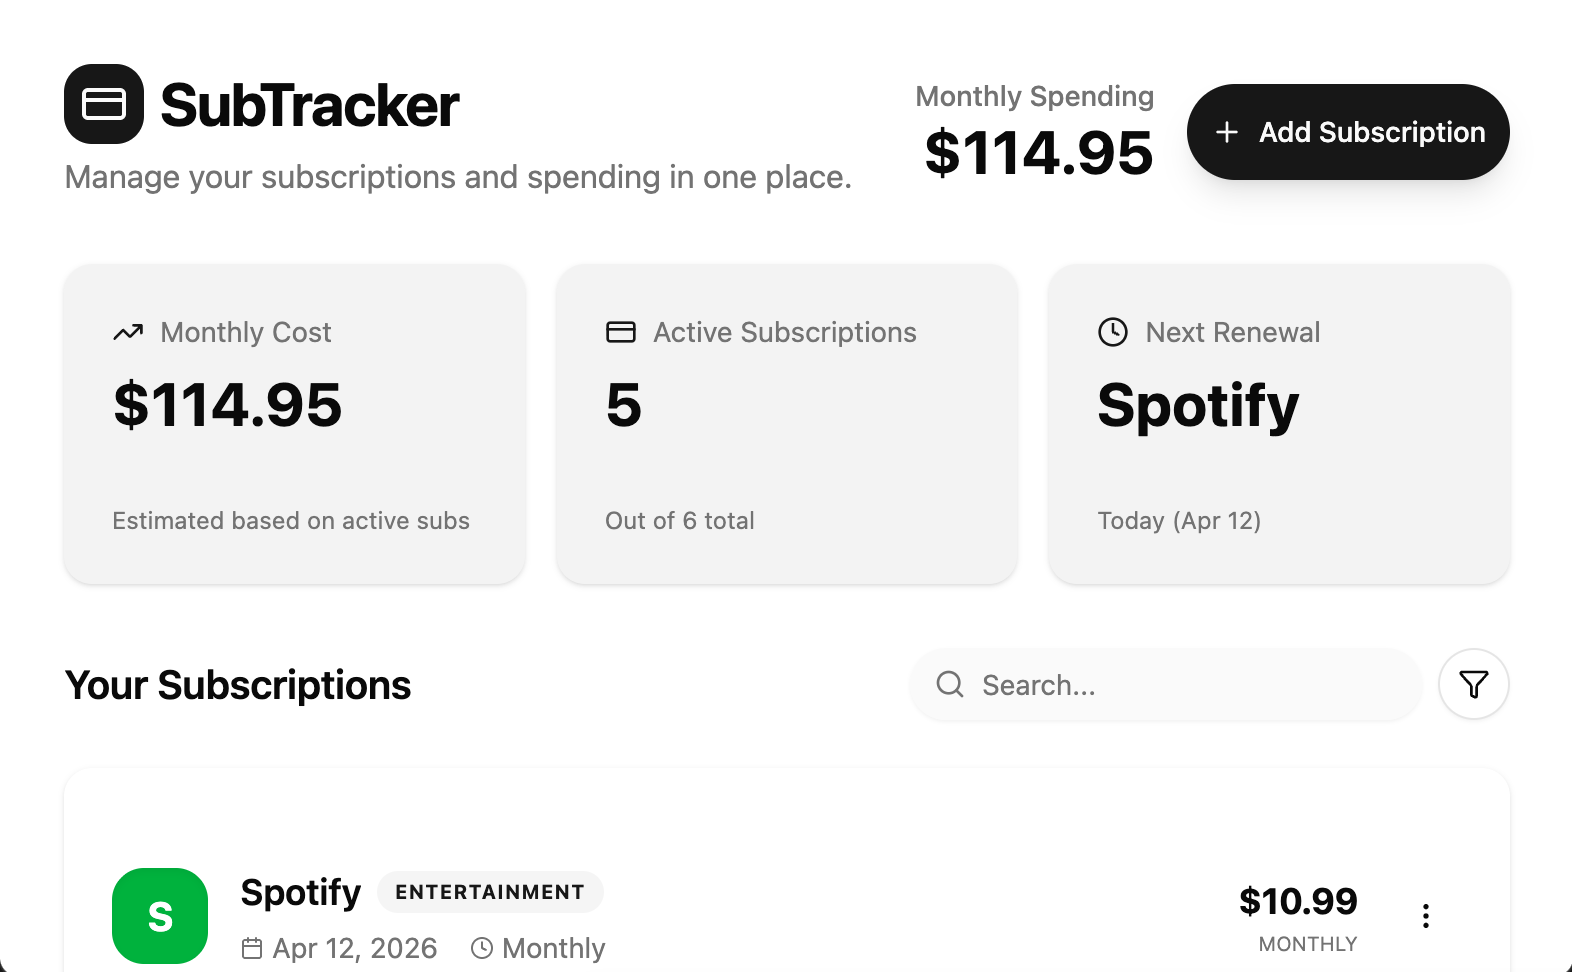Click the search magnifier icon
1572x972 pixels.
tap(949, 684)
